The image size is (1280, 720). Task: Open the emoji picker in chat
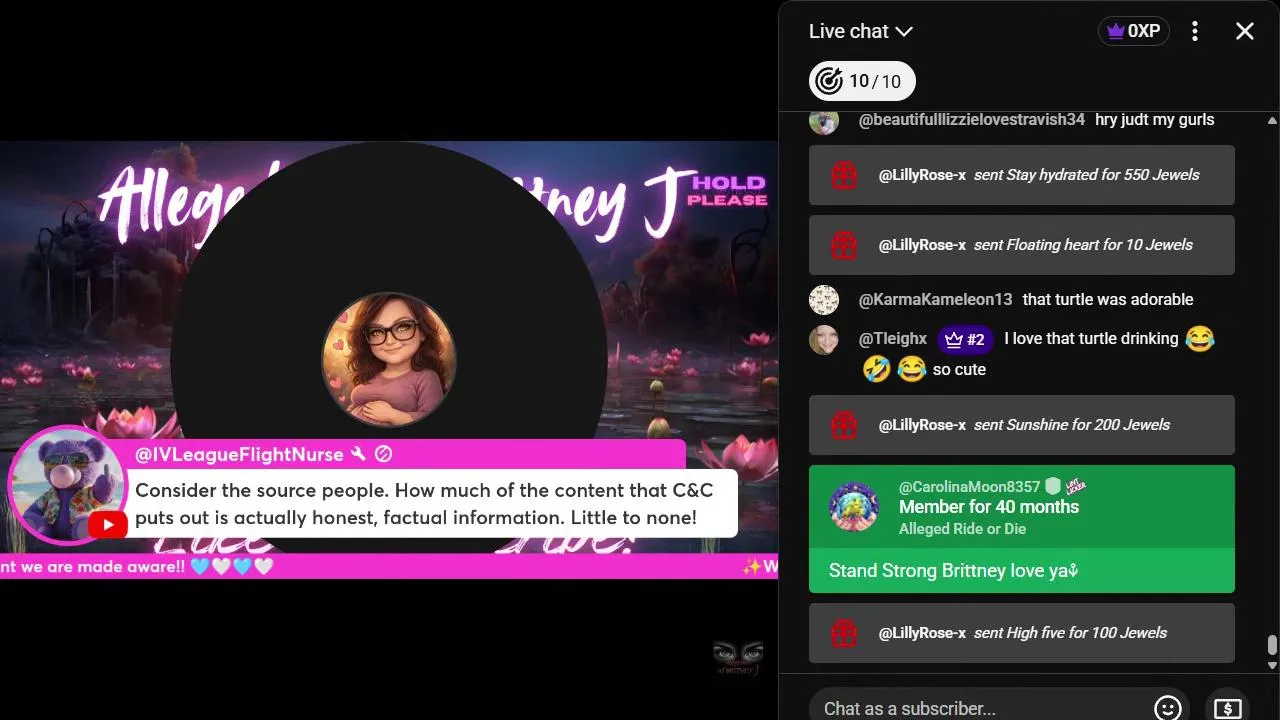pyautogui.click(x=1167, y=708)
